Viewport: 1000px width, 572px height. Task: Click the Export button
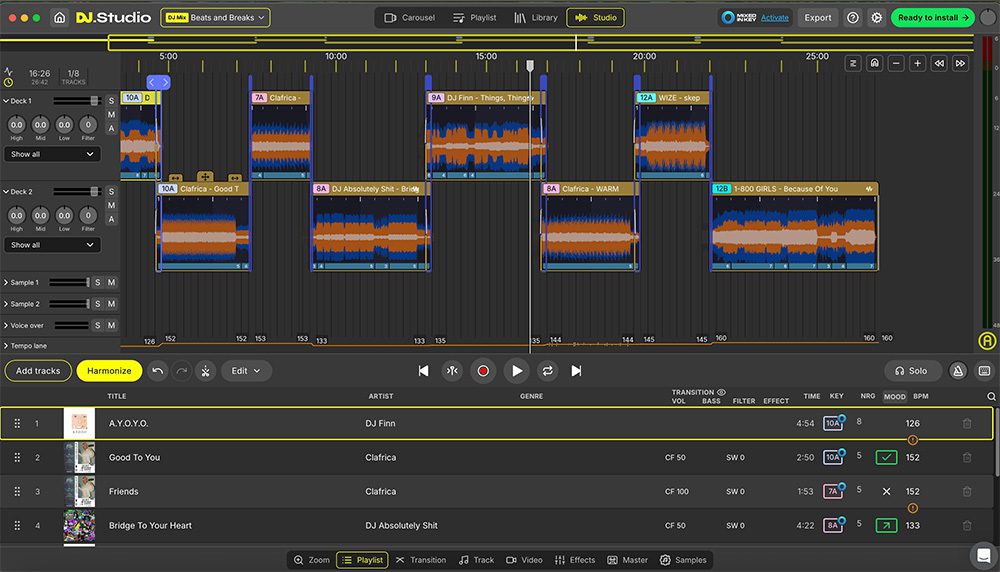818,18
